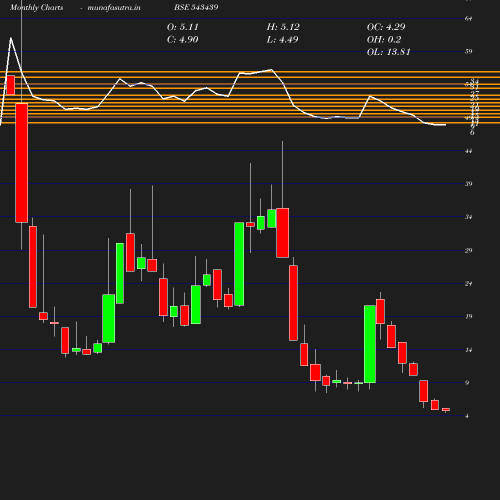Click the 59 price axis label
The image size is (500, 500).
pos(468,51)
